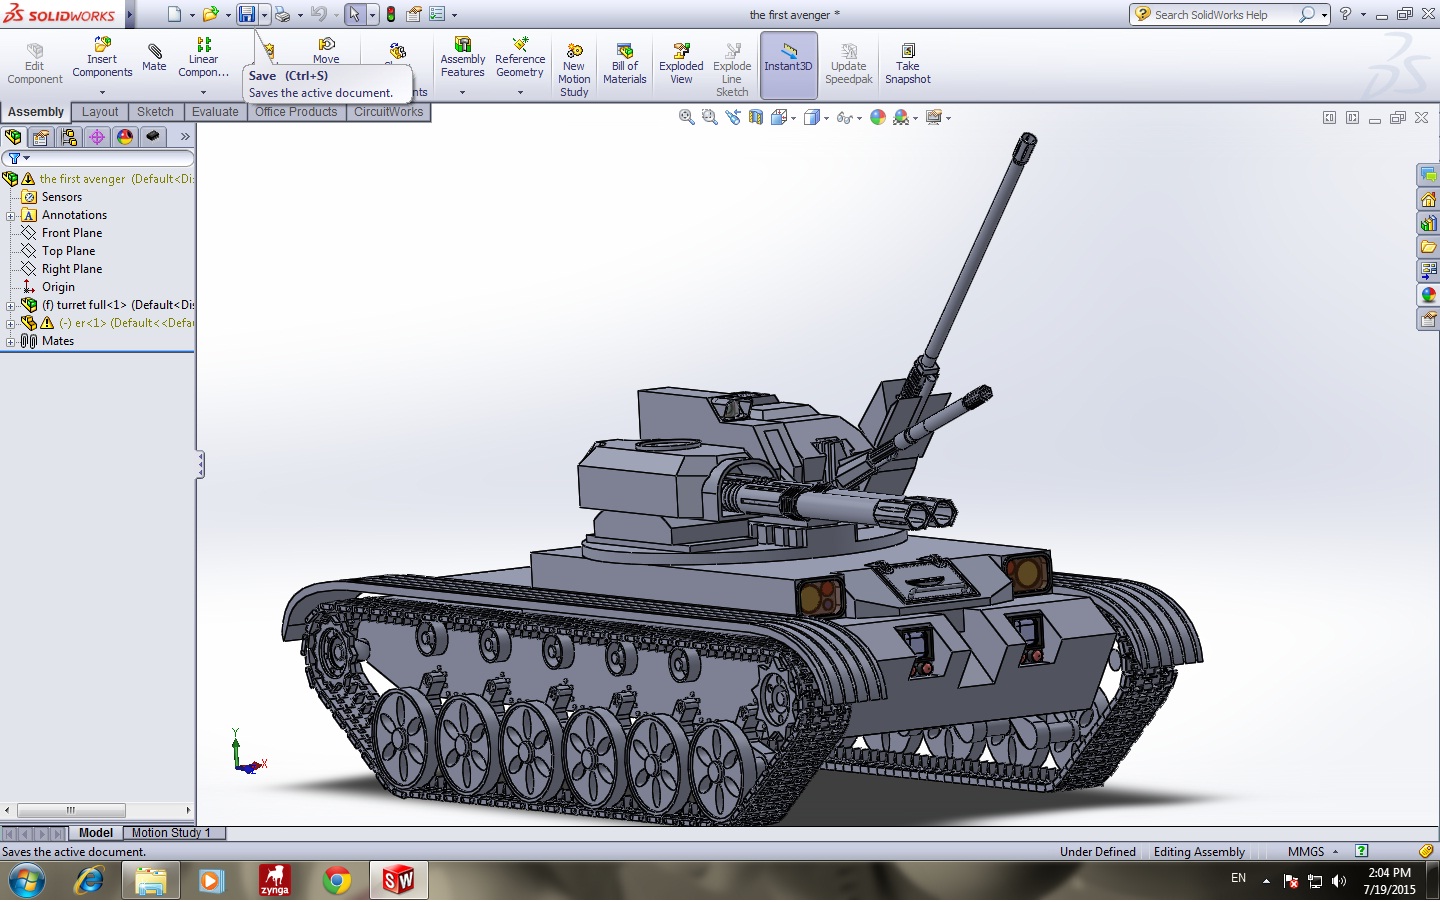Open ConfigurationManager tab icon
Screen dimensions: 1440x902
click(x=69, y=137)
